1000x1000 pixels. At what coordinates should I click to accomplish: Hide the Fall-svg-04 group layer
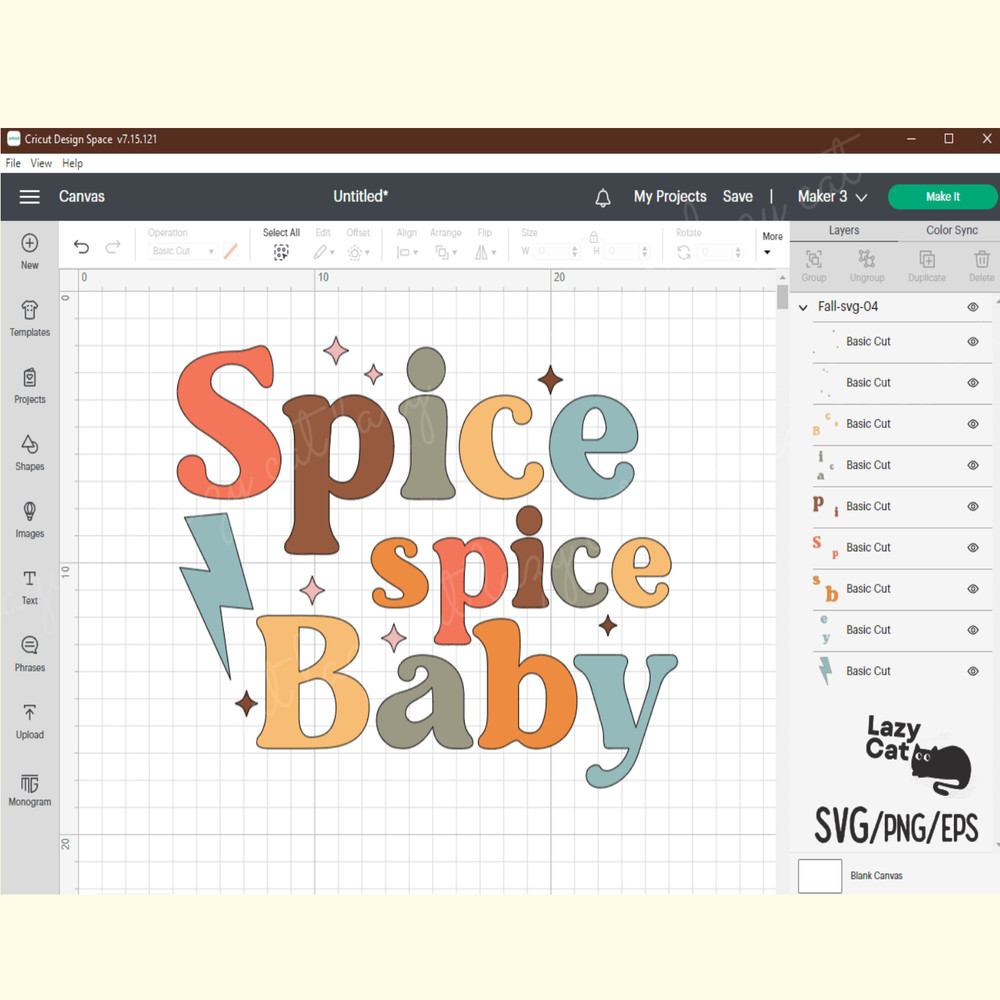(973, 307)
